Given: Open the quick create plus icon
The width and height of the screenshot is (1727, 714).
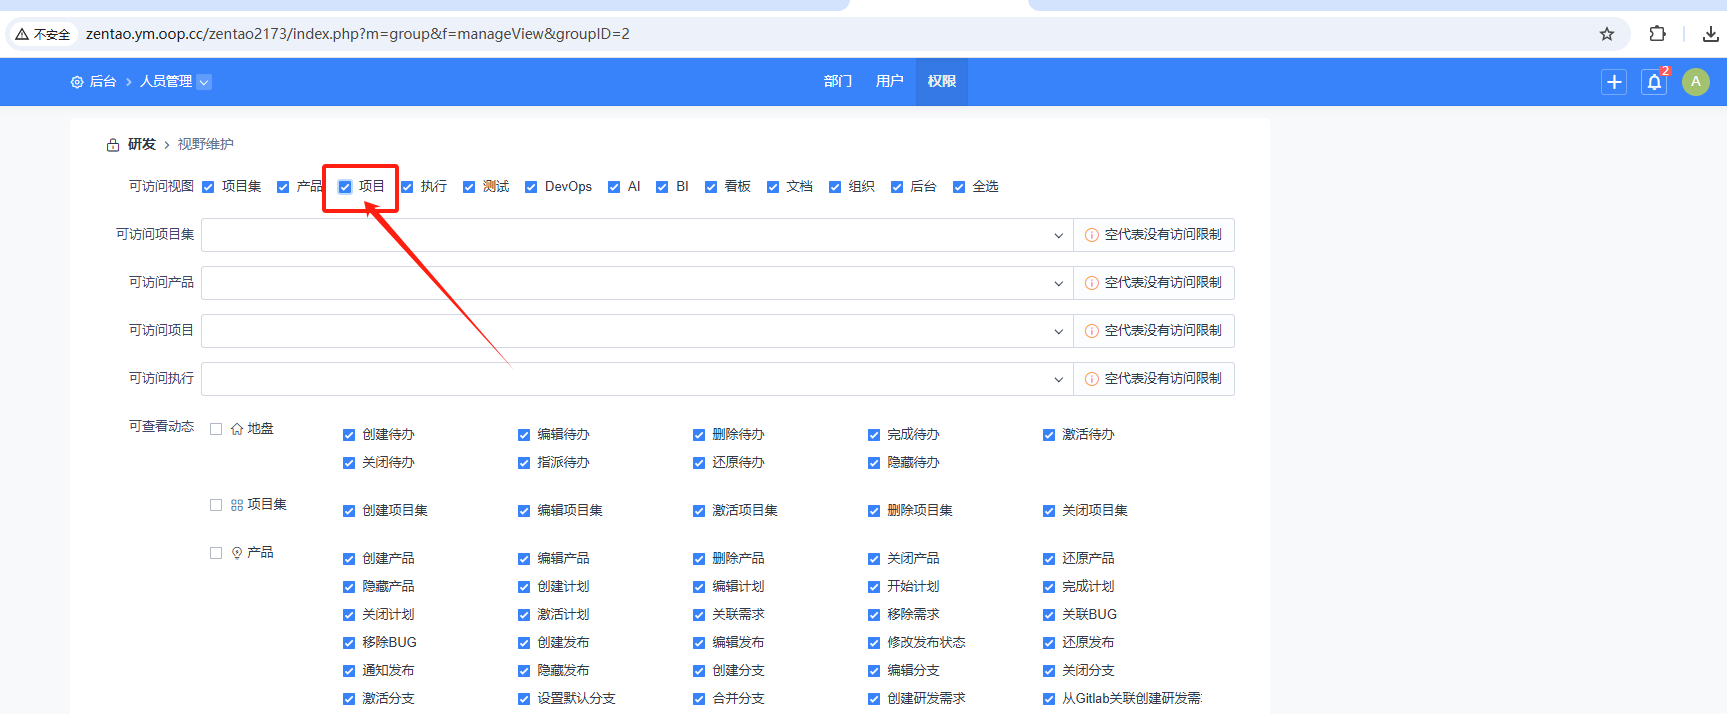Looking at the screenshot, I should pyautogui.click(x=1614, y=82).
